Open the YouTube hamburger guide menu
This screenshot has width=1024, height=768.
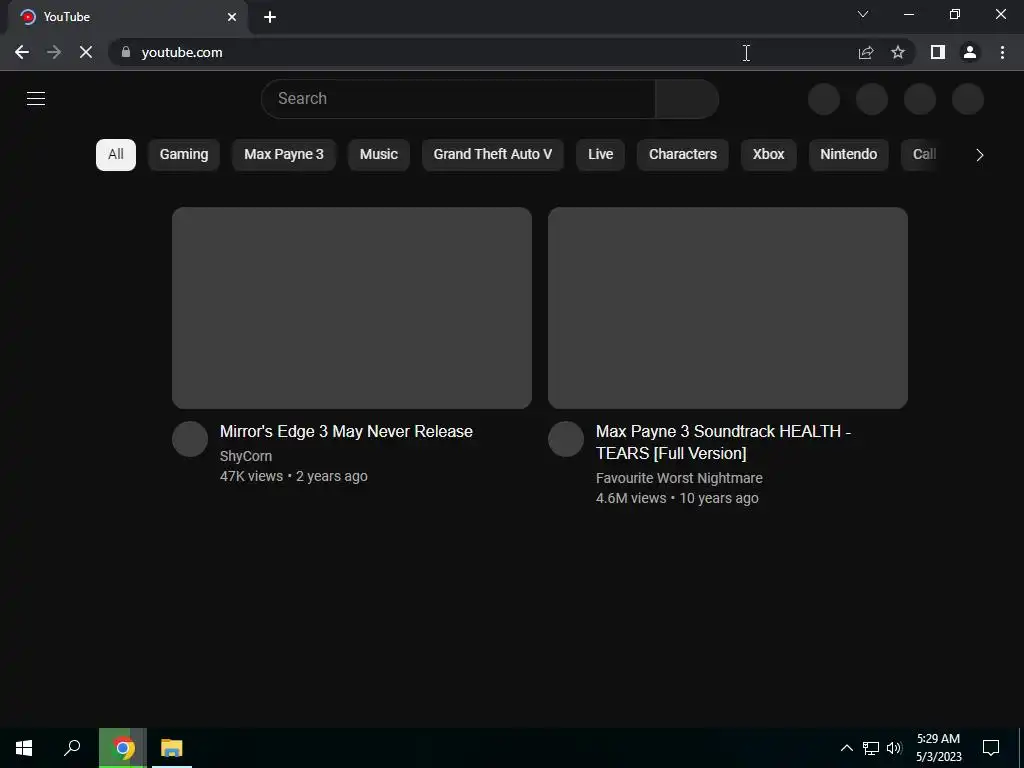tap(36, 99)
